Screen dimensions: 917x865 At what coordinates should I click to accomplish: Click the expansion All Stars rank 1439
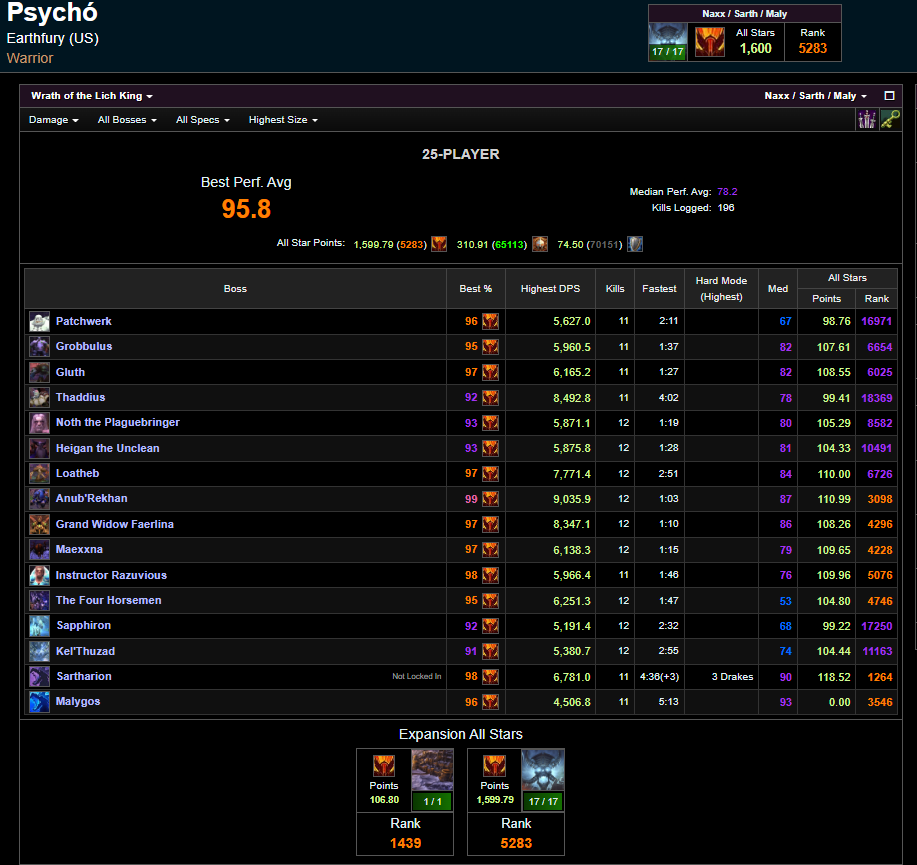coord(405,843)
